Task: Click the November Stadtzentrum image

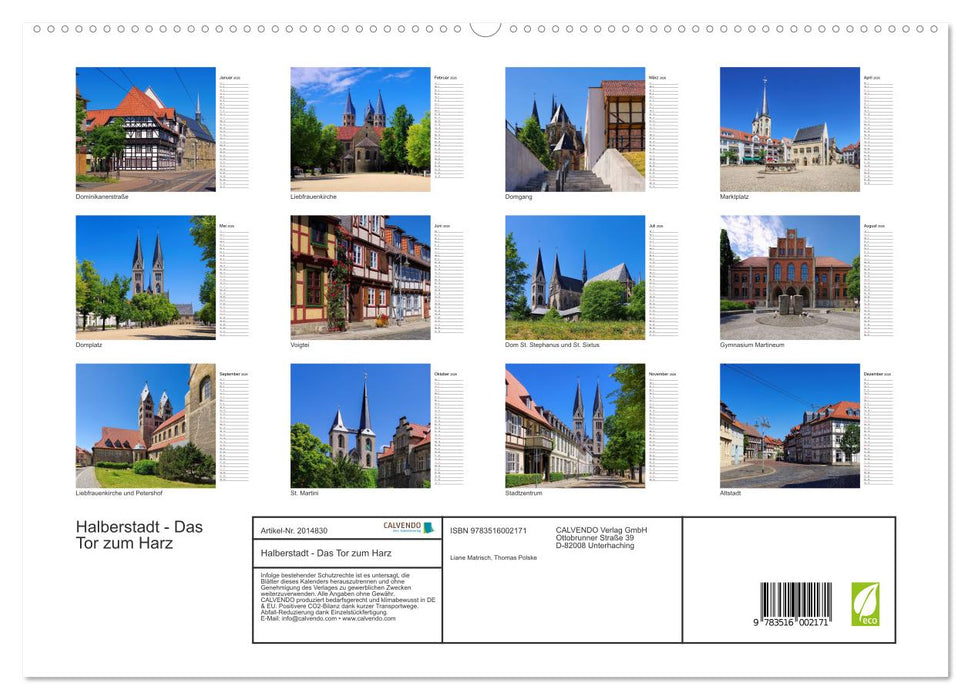Action: pyautogui.click(x=575, y=425)
